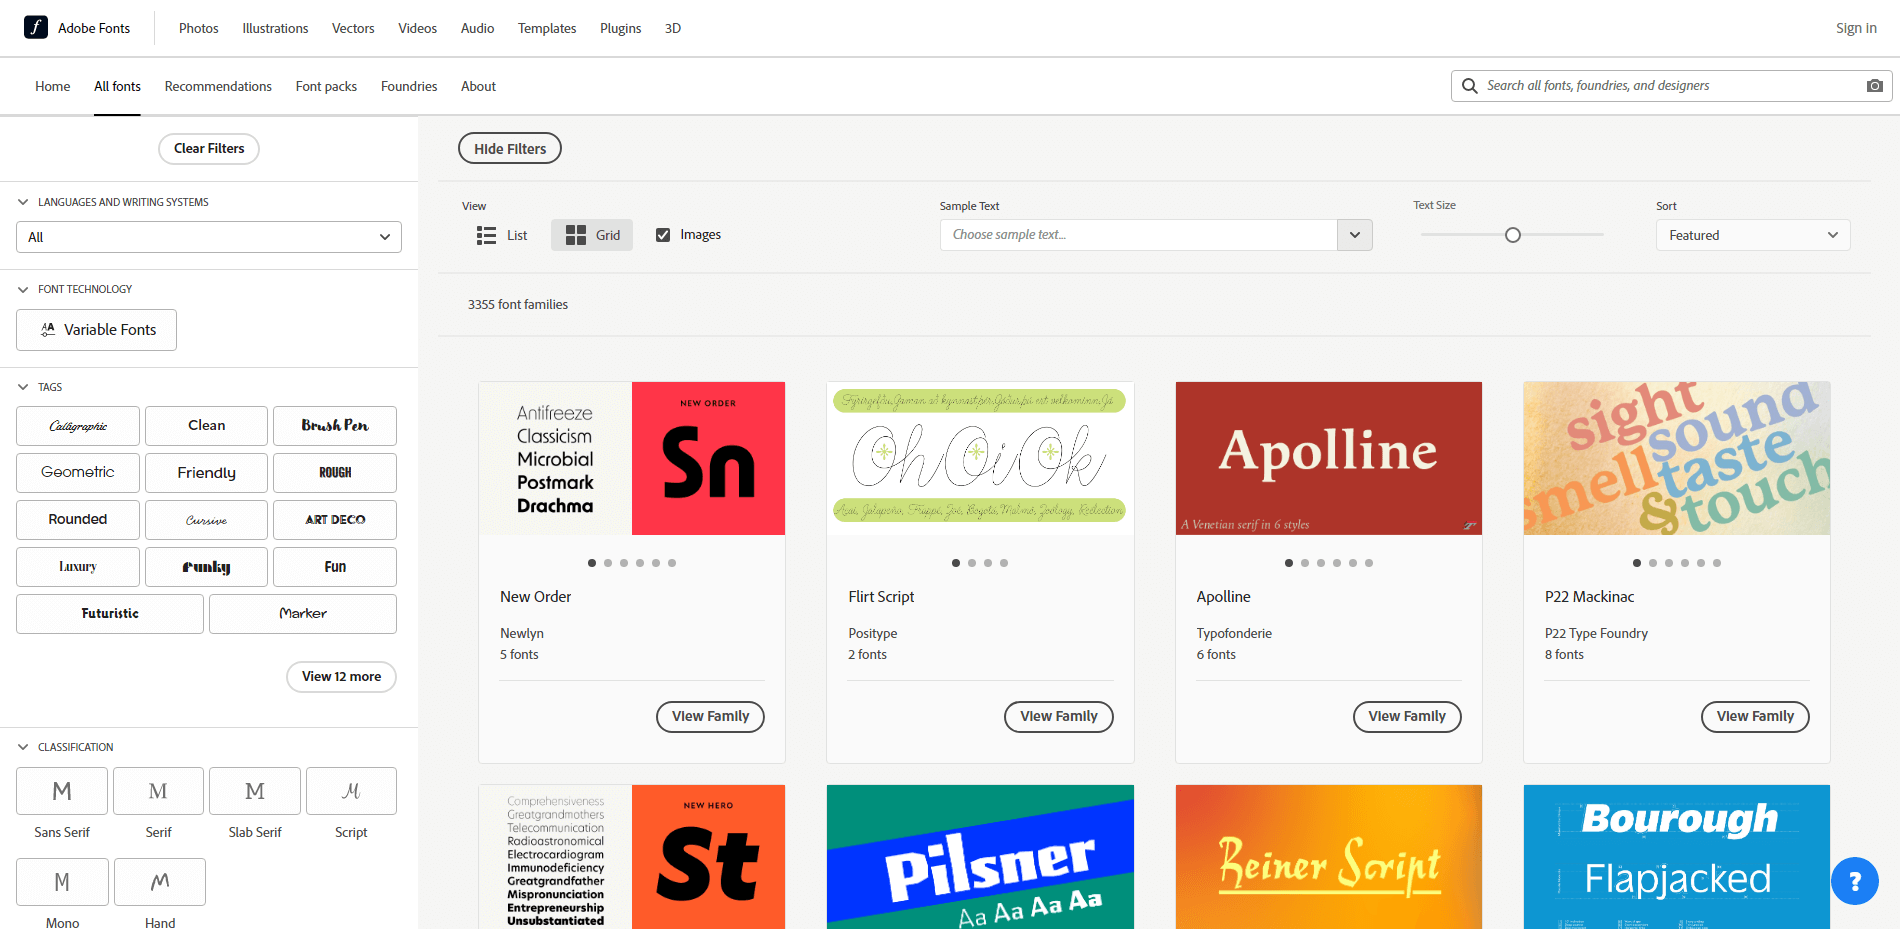
Task: Collapse Languages and Writing Systems section
Action: (x=23, y=202)
